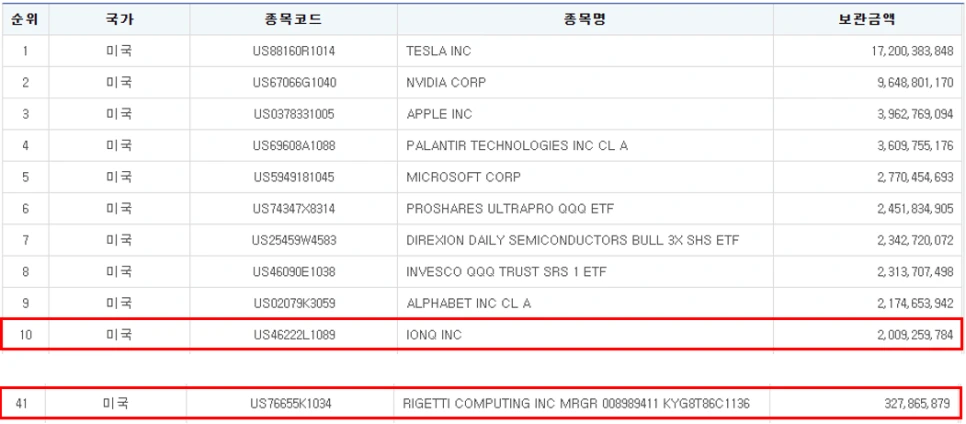Click 미국 in the IONQ INC row

pos(119,335)
